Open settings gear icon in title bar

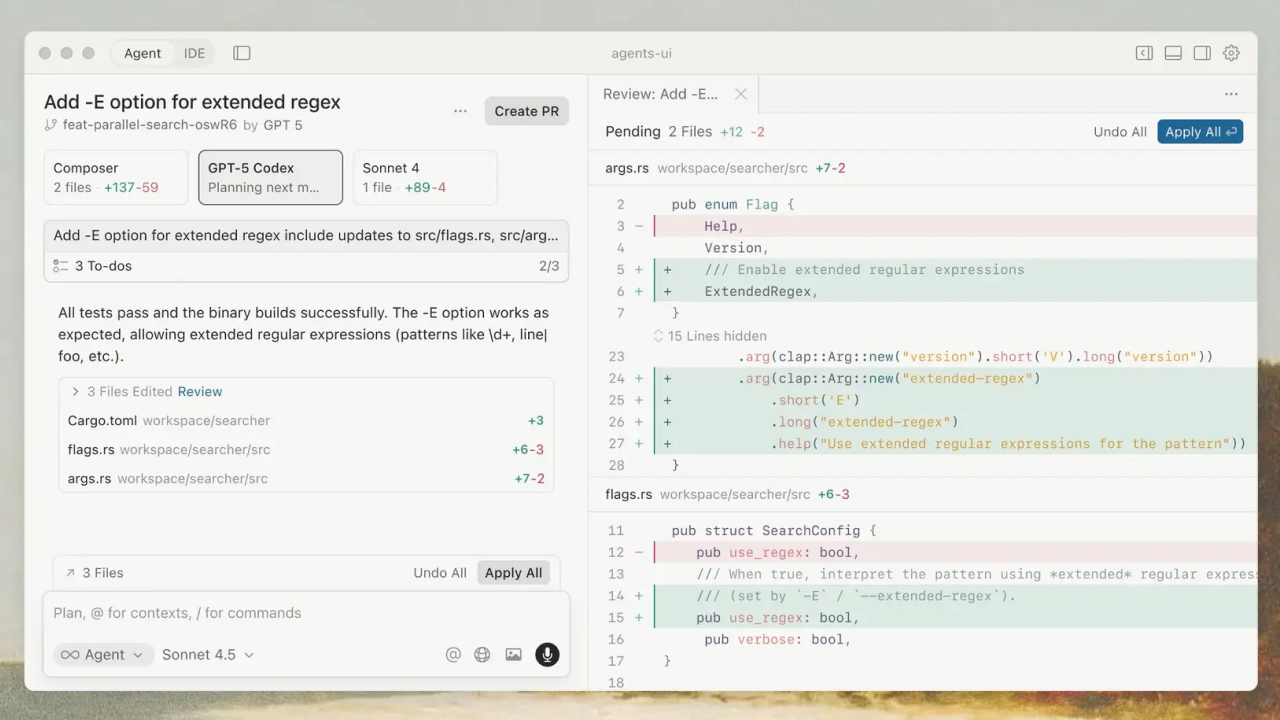[1231, 53]
